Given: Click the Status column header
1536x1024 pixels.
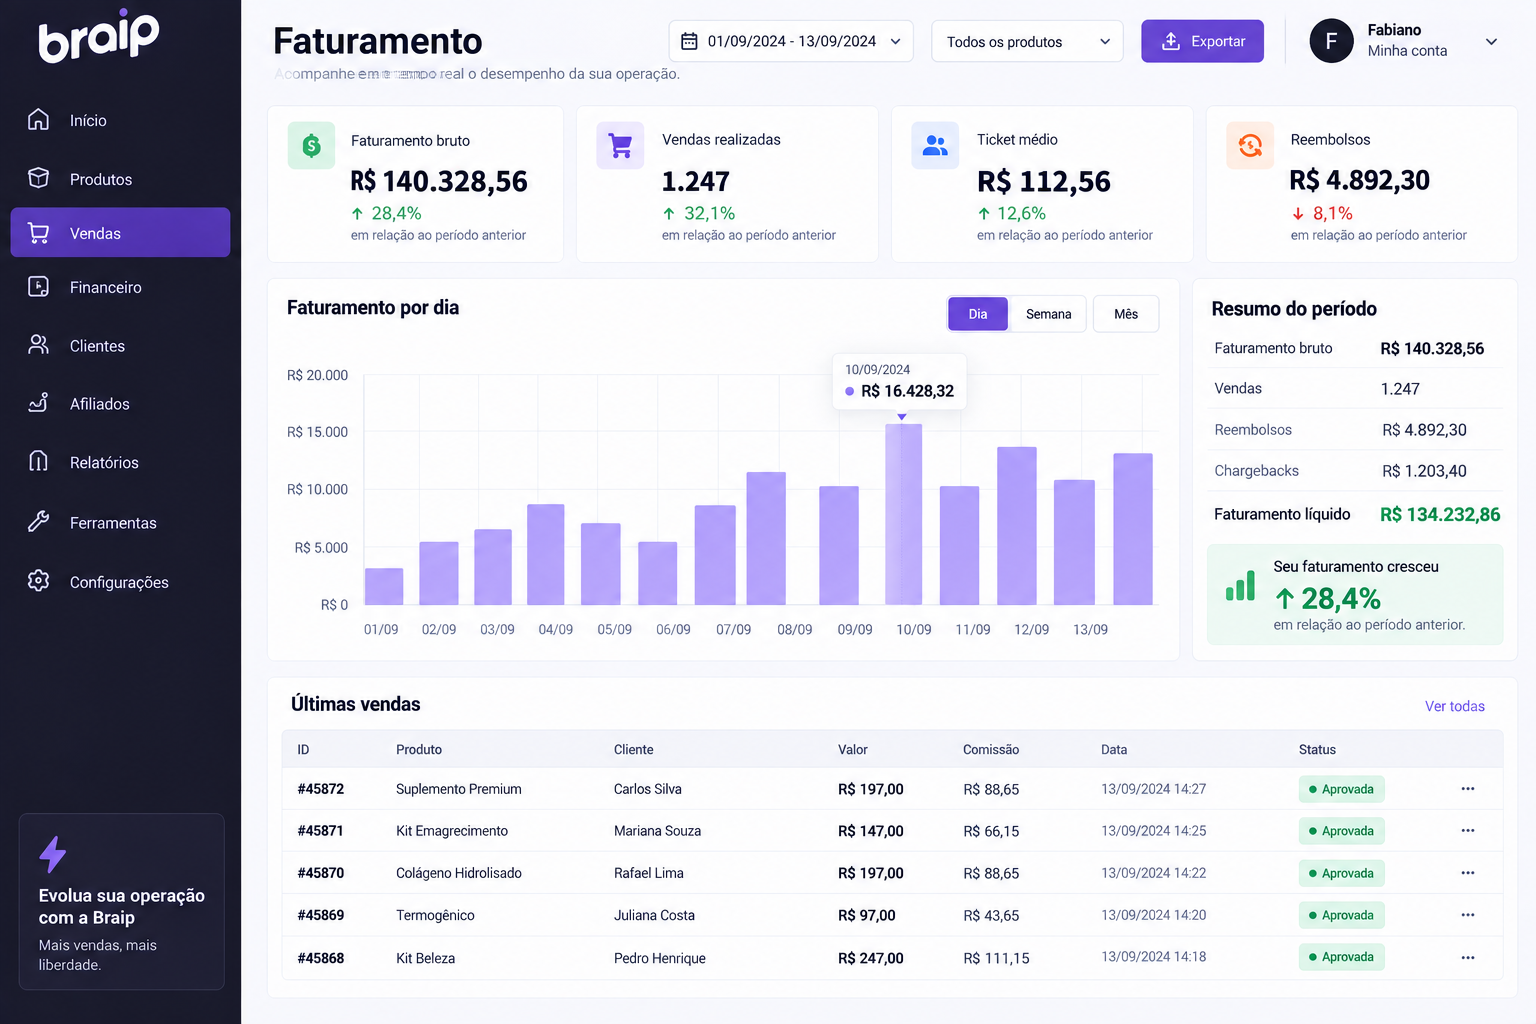Looking at the screenshot, I should point(1317,749).
